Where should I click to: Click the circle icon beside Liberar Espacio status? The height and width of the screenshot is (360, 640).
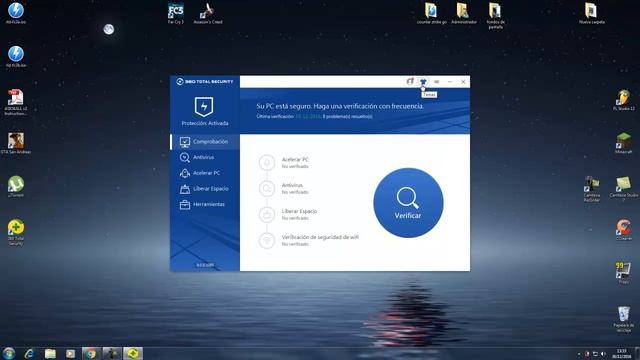tap(267, 214)
